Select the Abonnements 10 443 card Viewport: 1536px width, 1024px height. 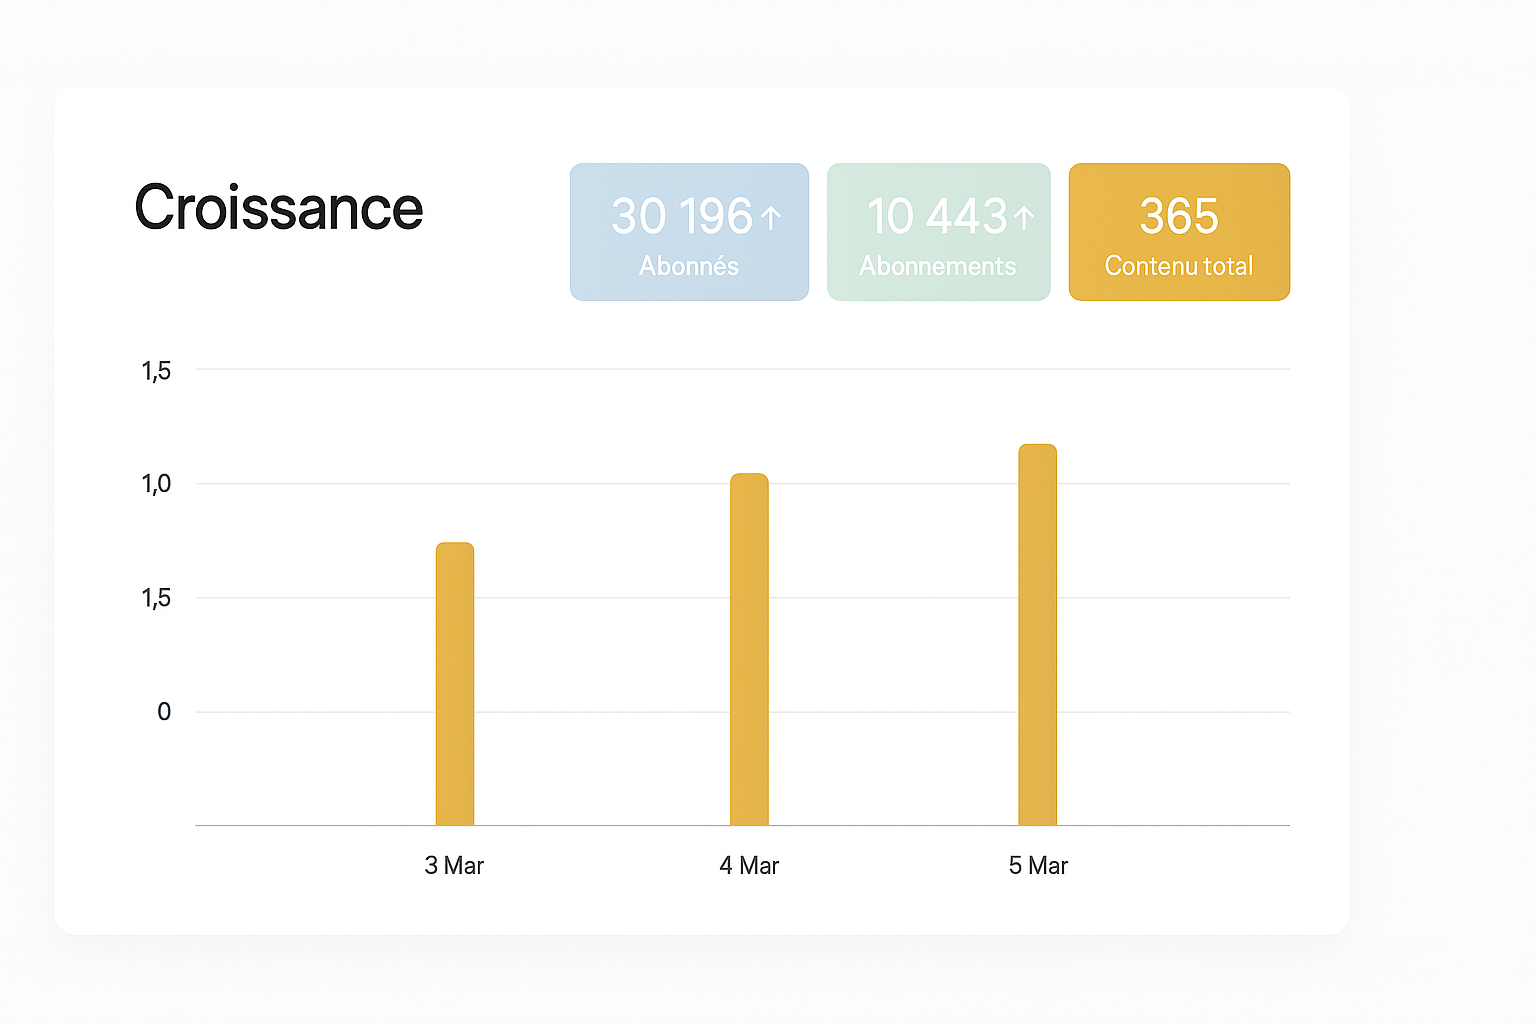tap(939, 232)
